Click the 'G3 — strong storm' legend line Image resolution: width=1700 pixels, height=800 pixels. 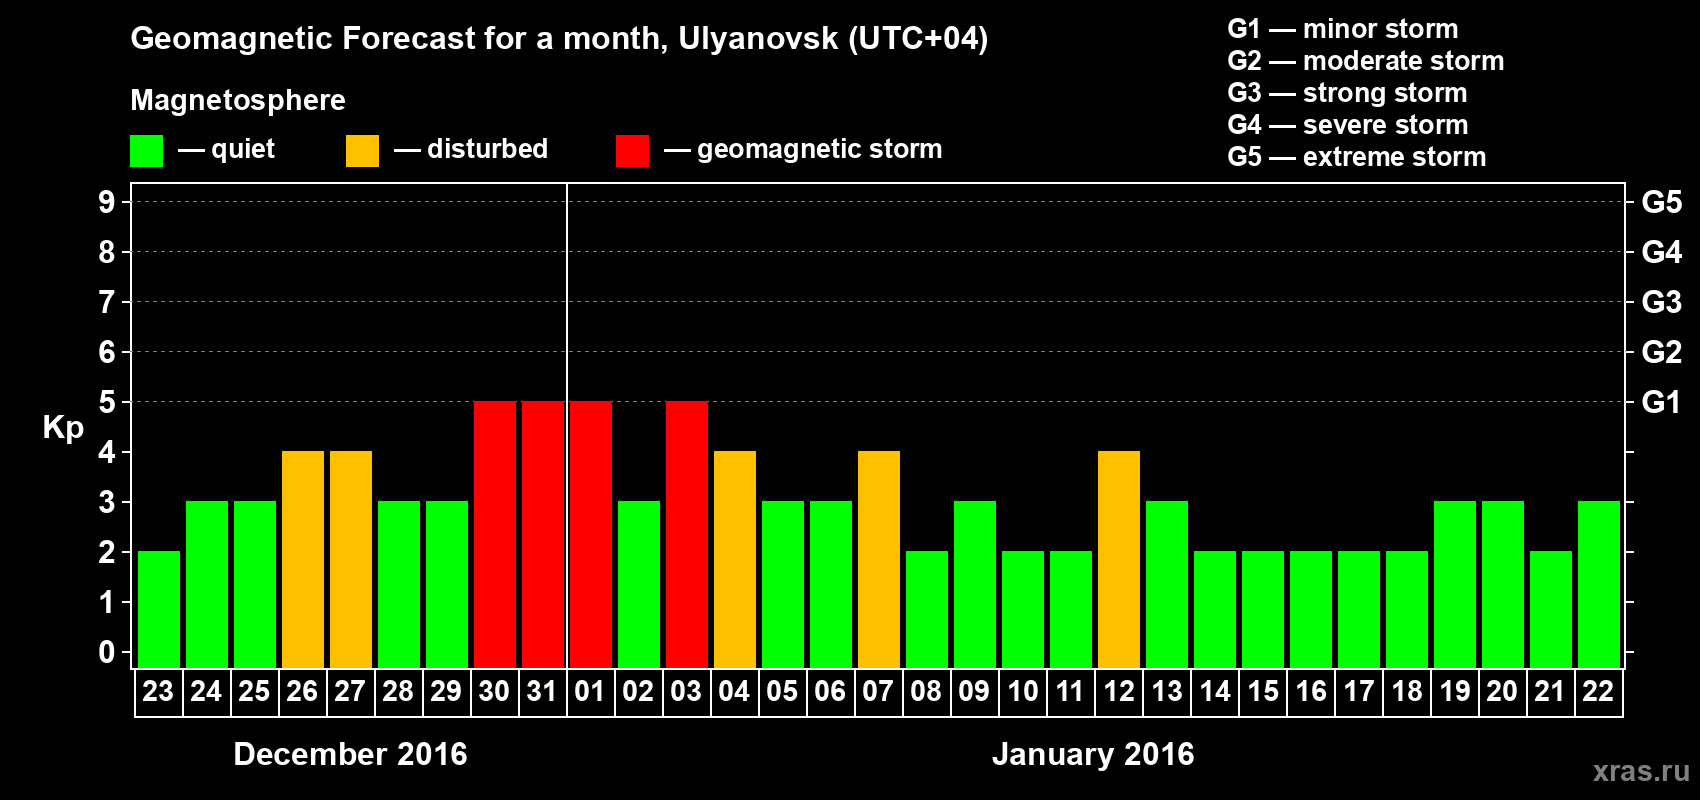tap(1347, 93)
